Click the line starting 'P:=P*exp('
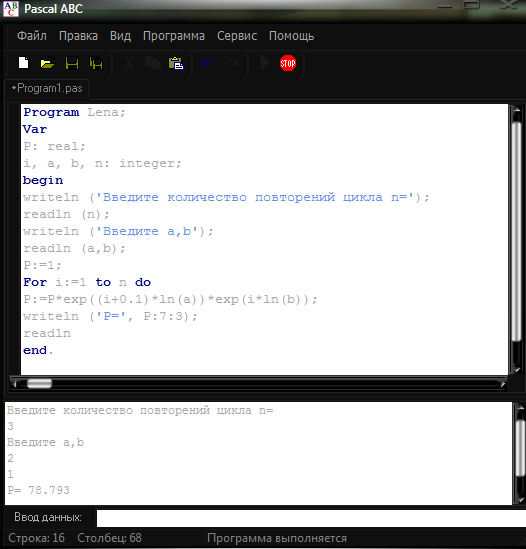 click(170, 299)
